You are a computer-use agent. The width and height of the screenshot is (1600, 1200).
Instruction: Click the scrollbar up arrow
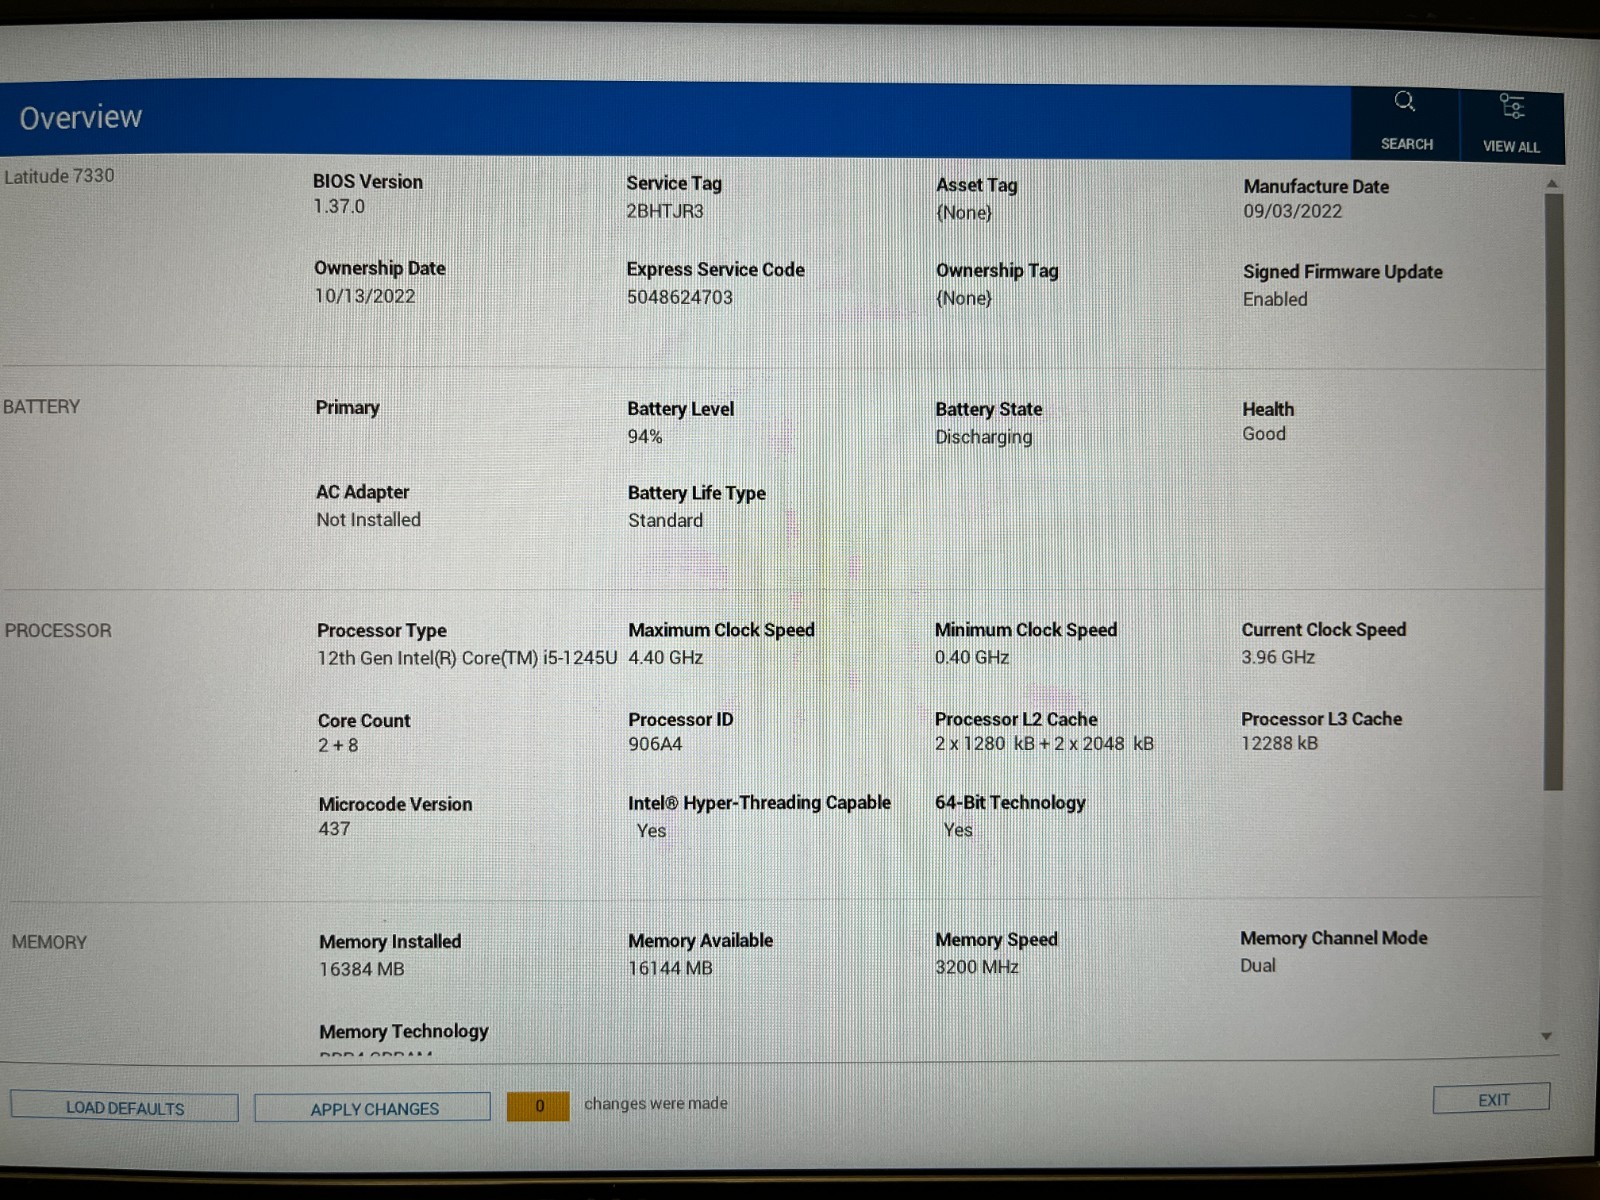[1552, 183]
